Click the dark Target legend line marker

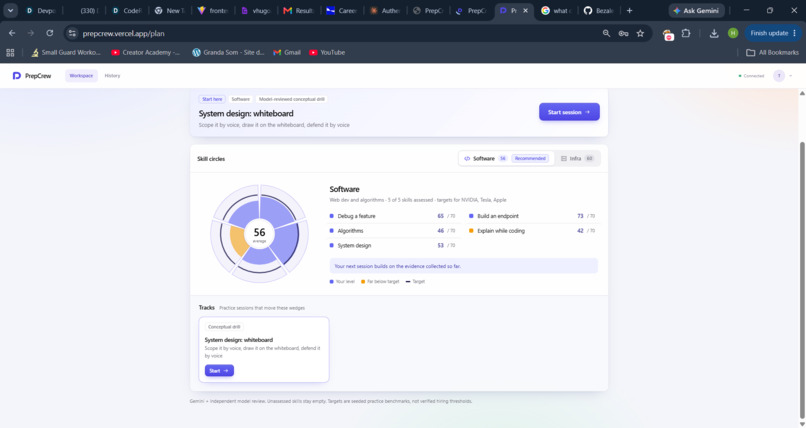408,282
